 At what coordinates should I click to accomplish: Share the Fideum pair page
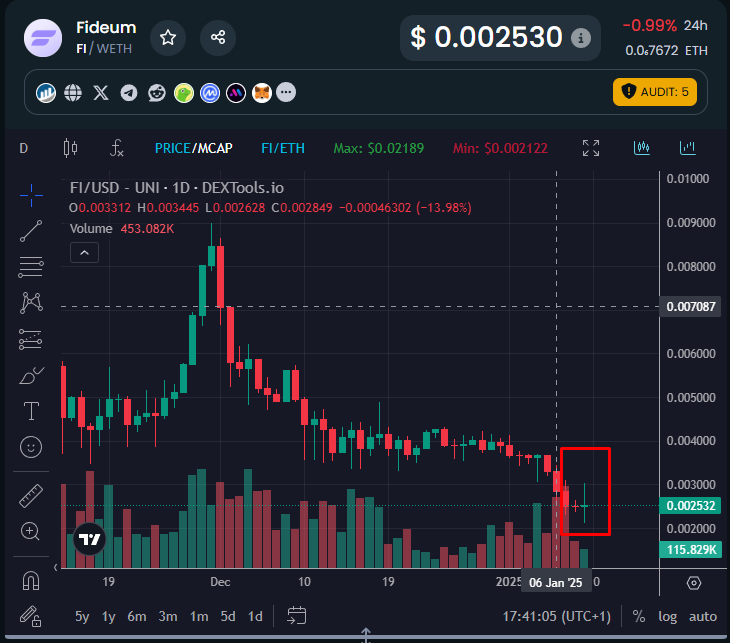coord(218,38)
